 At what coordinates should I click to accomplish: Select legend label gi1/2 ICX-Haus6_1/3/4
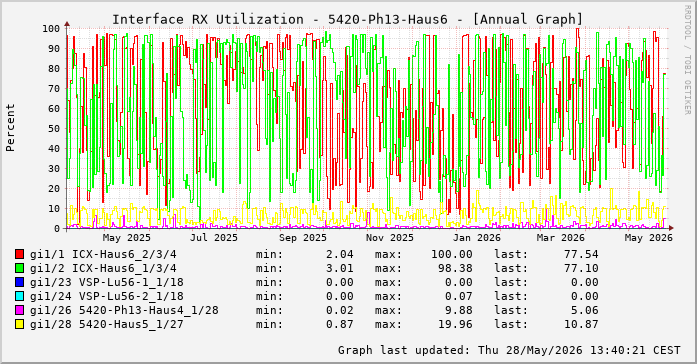(x=103, y=268)
